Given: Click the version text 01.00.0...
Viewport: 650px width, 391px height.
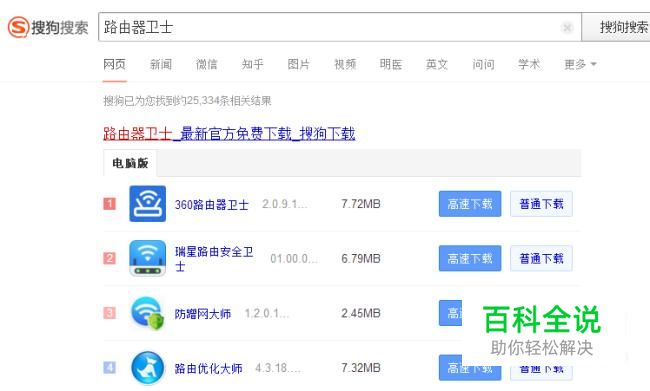Looking at the screenshot, I should [293, 259].
